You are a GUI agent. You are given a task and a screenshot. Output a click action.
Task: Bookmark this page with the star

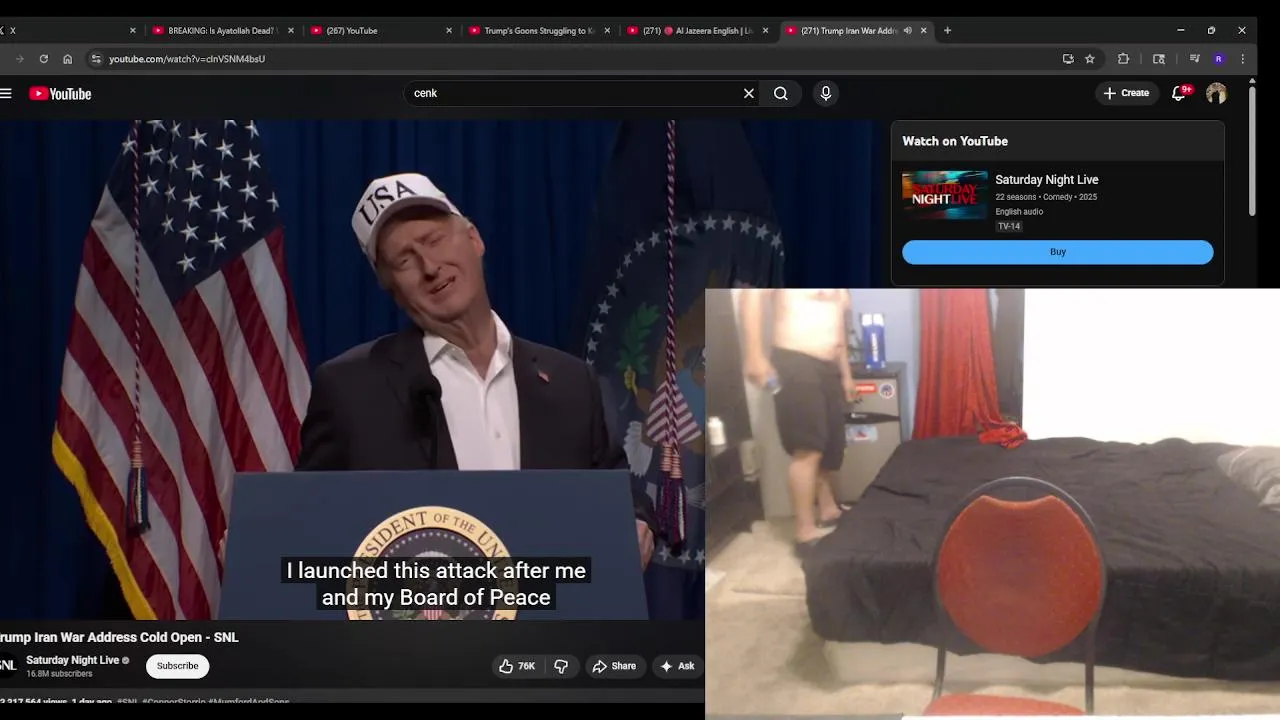tap(1090, 59)
